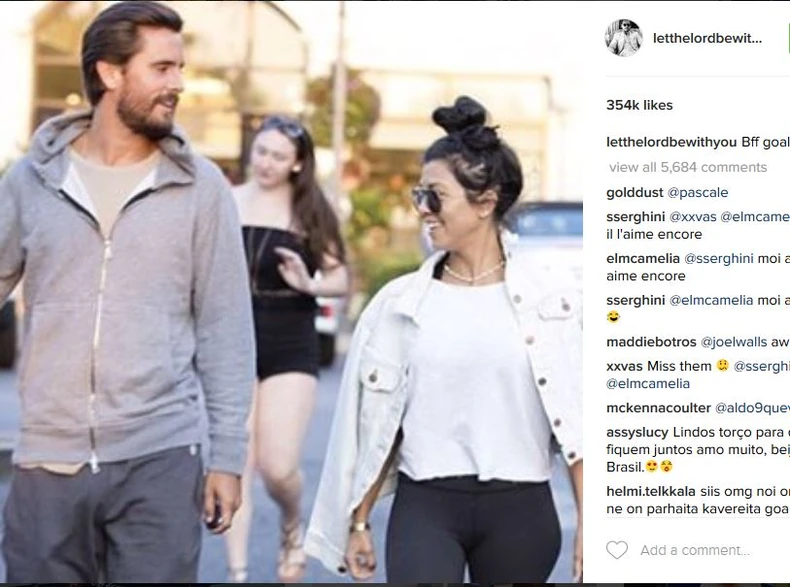Screen dimensions: 790x587
Task: View all 5,684 comments
Action: pyautogui.click(x=688, y=167)
